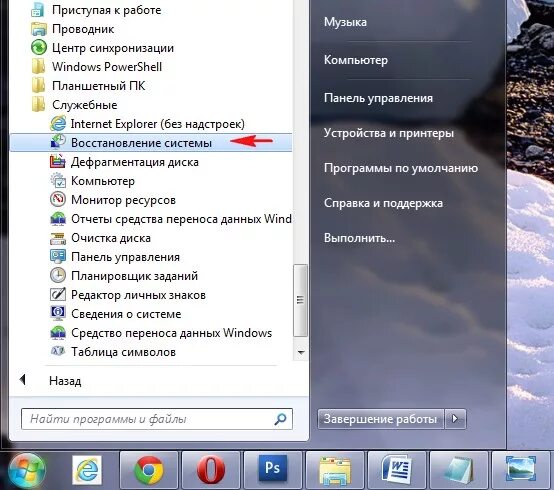Image resolution: width=554 pixels, height=490 pixels.
Task: Select the Планировщик заданий text entry
Action: pos(134,276)
